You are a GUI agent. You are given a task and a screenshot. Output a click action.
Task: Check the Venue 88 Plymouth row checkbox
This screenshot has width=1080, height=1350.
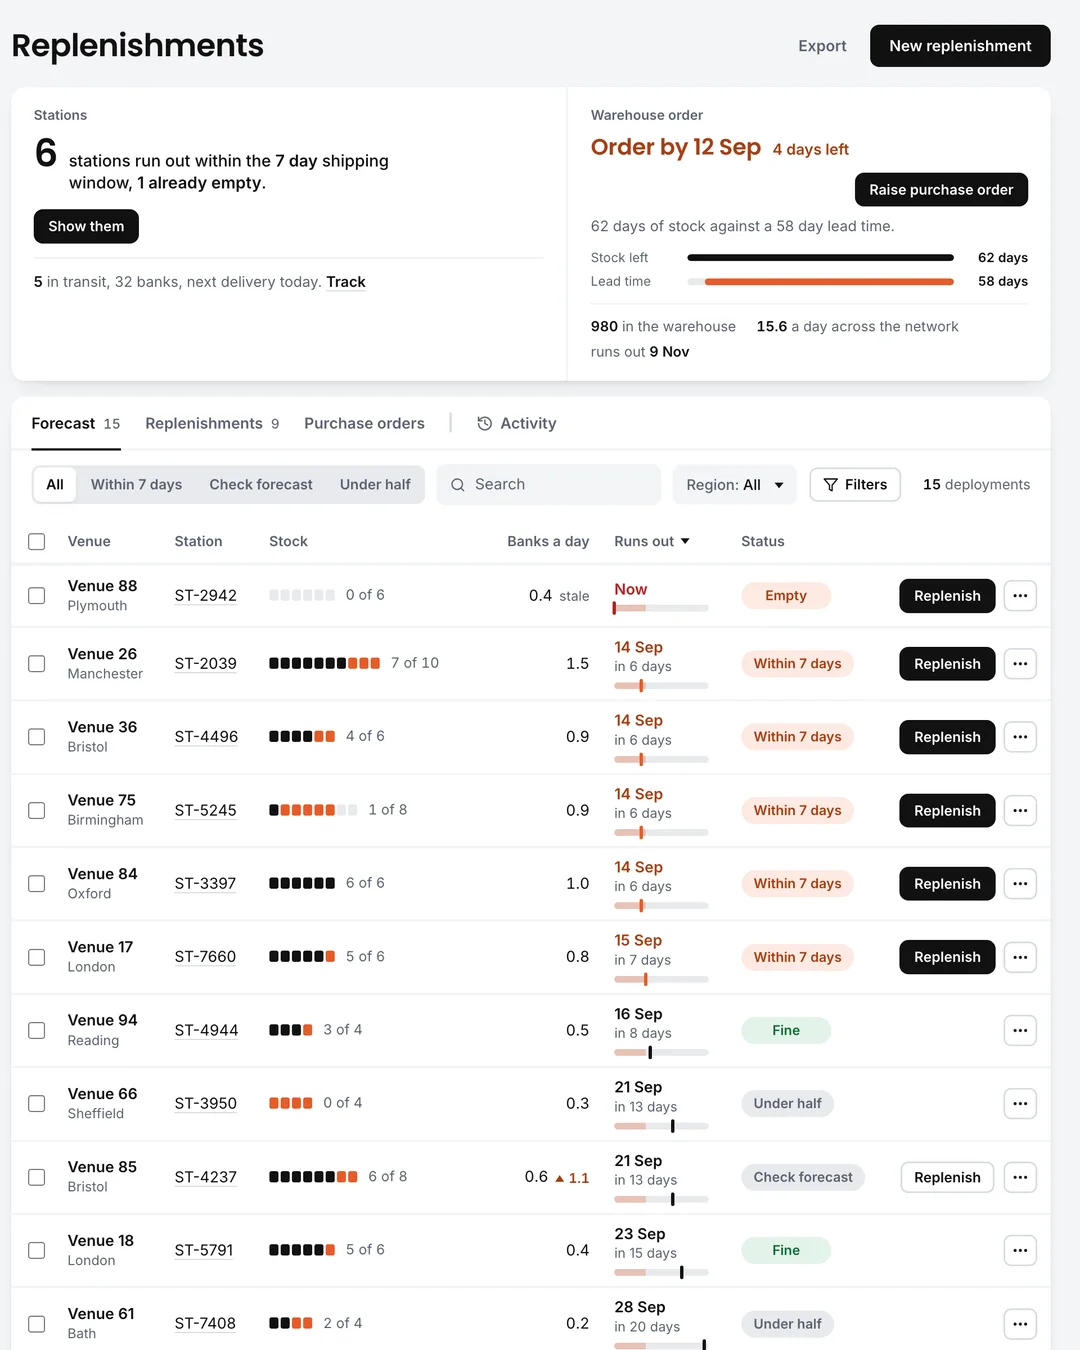pyautogui.click(x=37, y=596)
